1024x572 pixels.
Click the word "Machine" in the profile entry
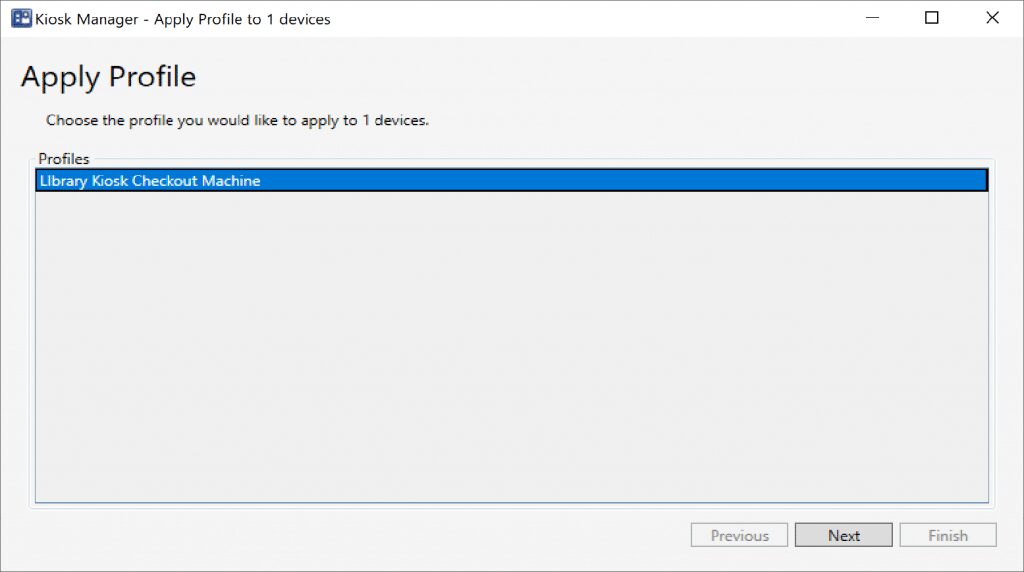[x=231, y=181]
